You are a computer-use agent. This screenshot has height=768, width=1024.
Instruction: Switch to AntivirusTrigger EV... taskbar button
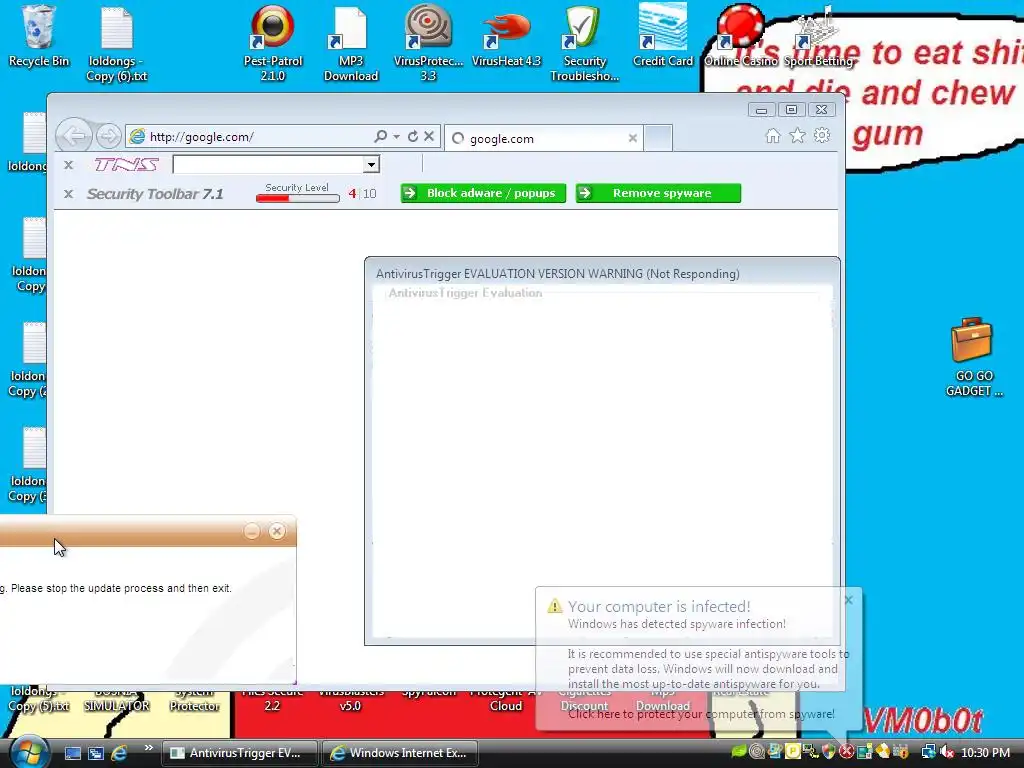tap(239, 753)
